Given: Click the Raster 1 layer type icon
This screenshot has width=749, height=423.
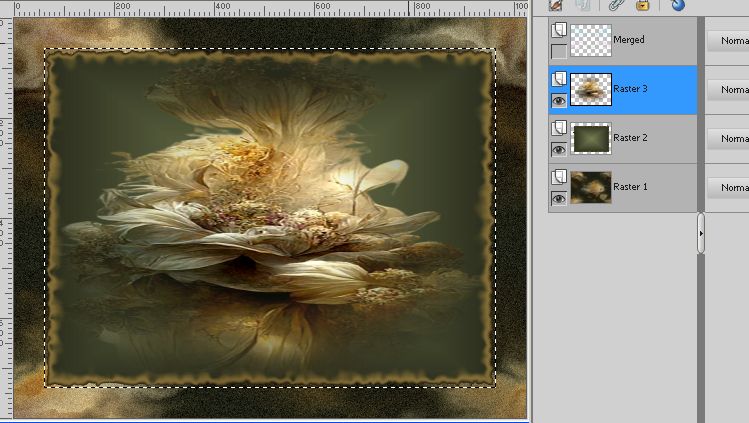Looking at the screenshot, I should (x=559, y=178).
